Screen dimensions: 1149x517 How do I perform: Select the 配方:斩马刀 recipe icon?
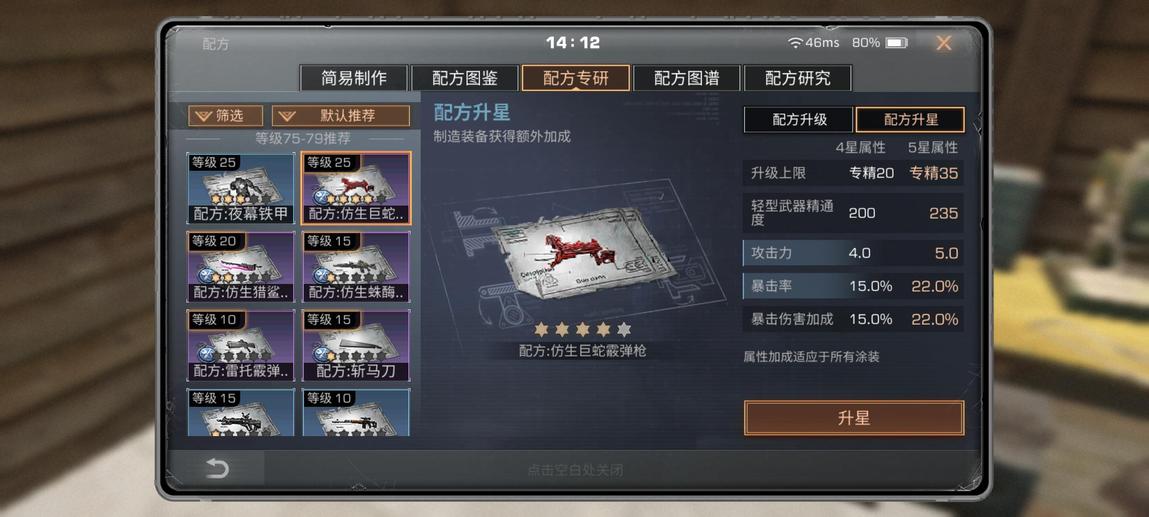click(356, 346)
